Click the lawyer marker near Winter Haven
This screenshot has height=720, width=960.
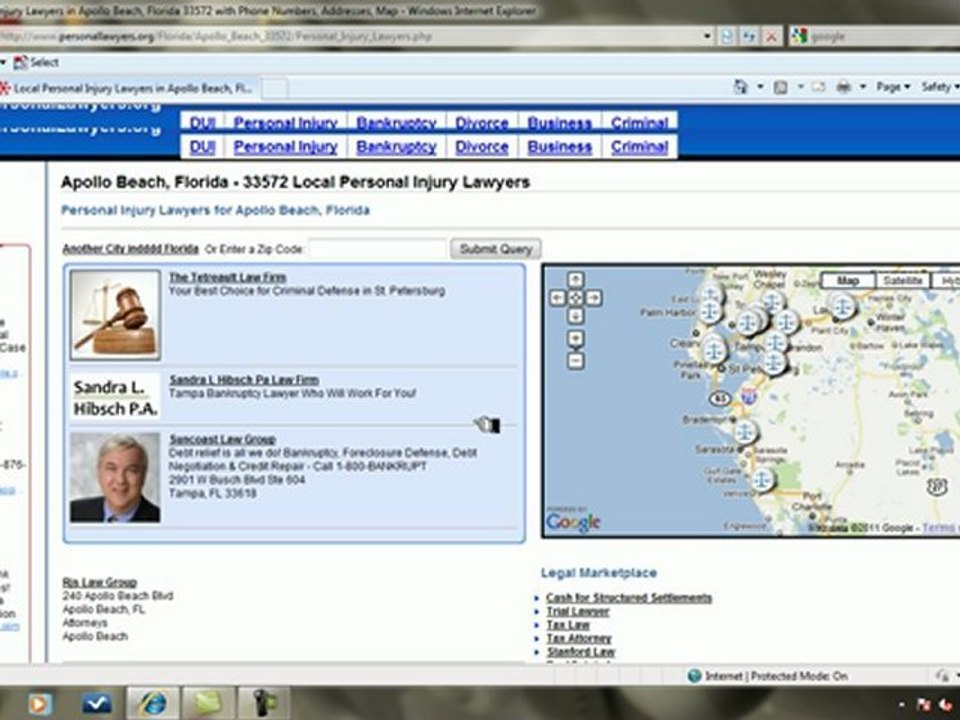[842, 305]
